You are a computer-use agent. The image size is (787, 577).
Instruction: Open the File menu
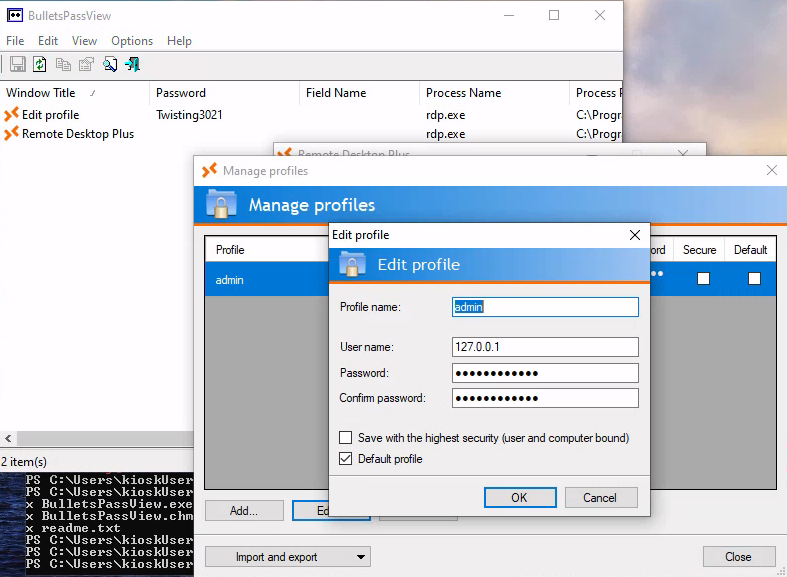pyautogui.click(x=15, y=41)
